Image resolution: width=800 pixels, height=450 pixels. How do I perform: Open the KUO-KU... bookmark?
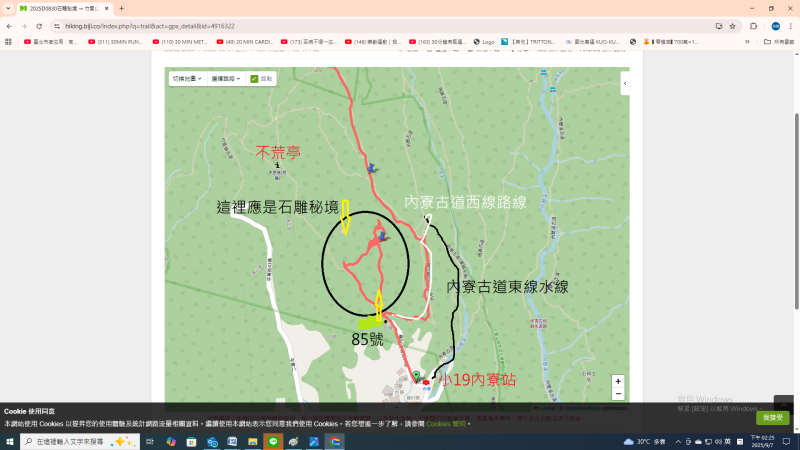(592, 42)
